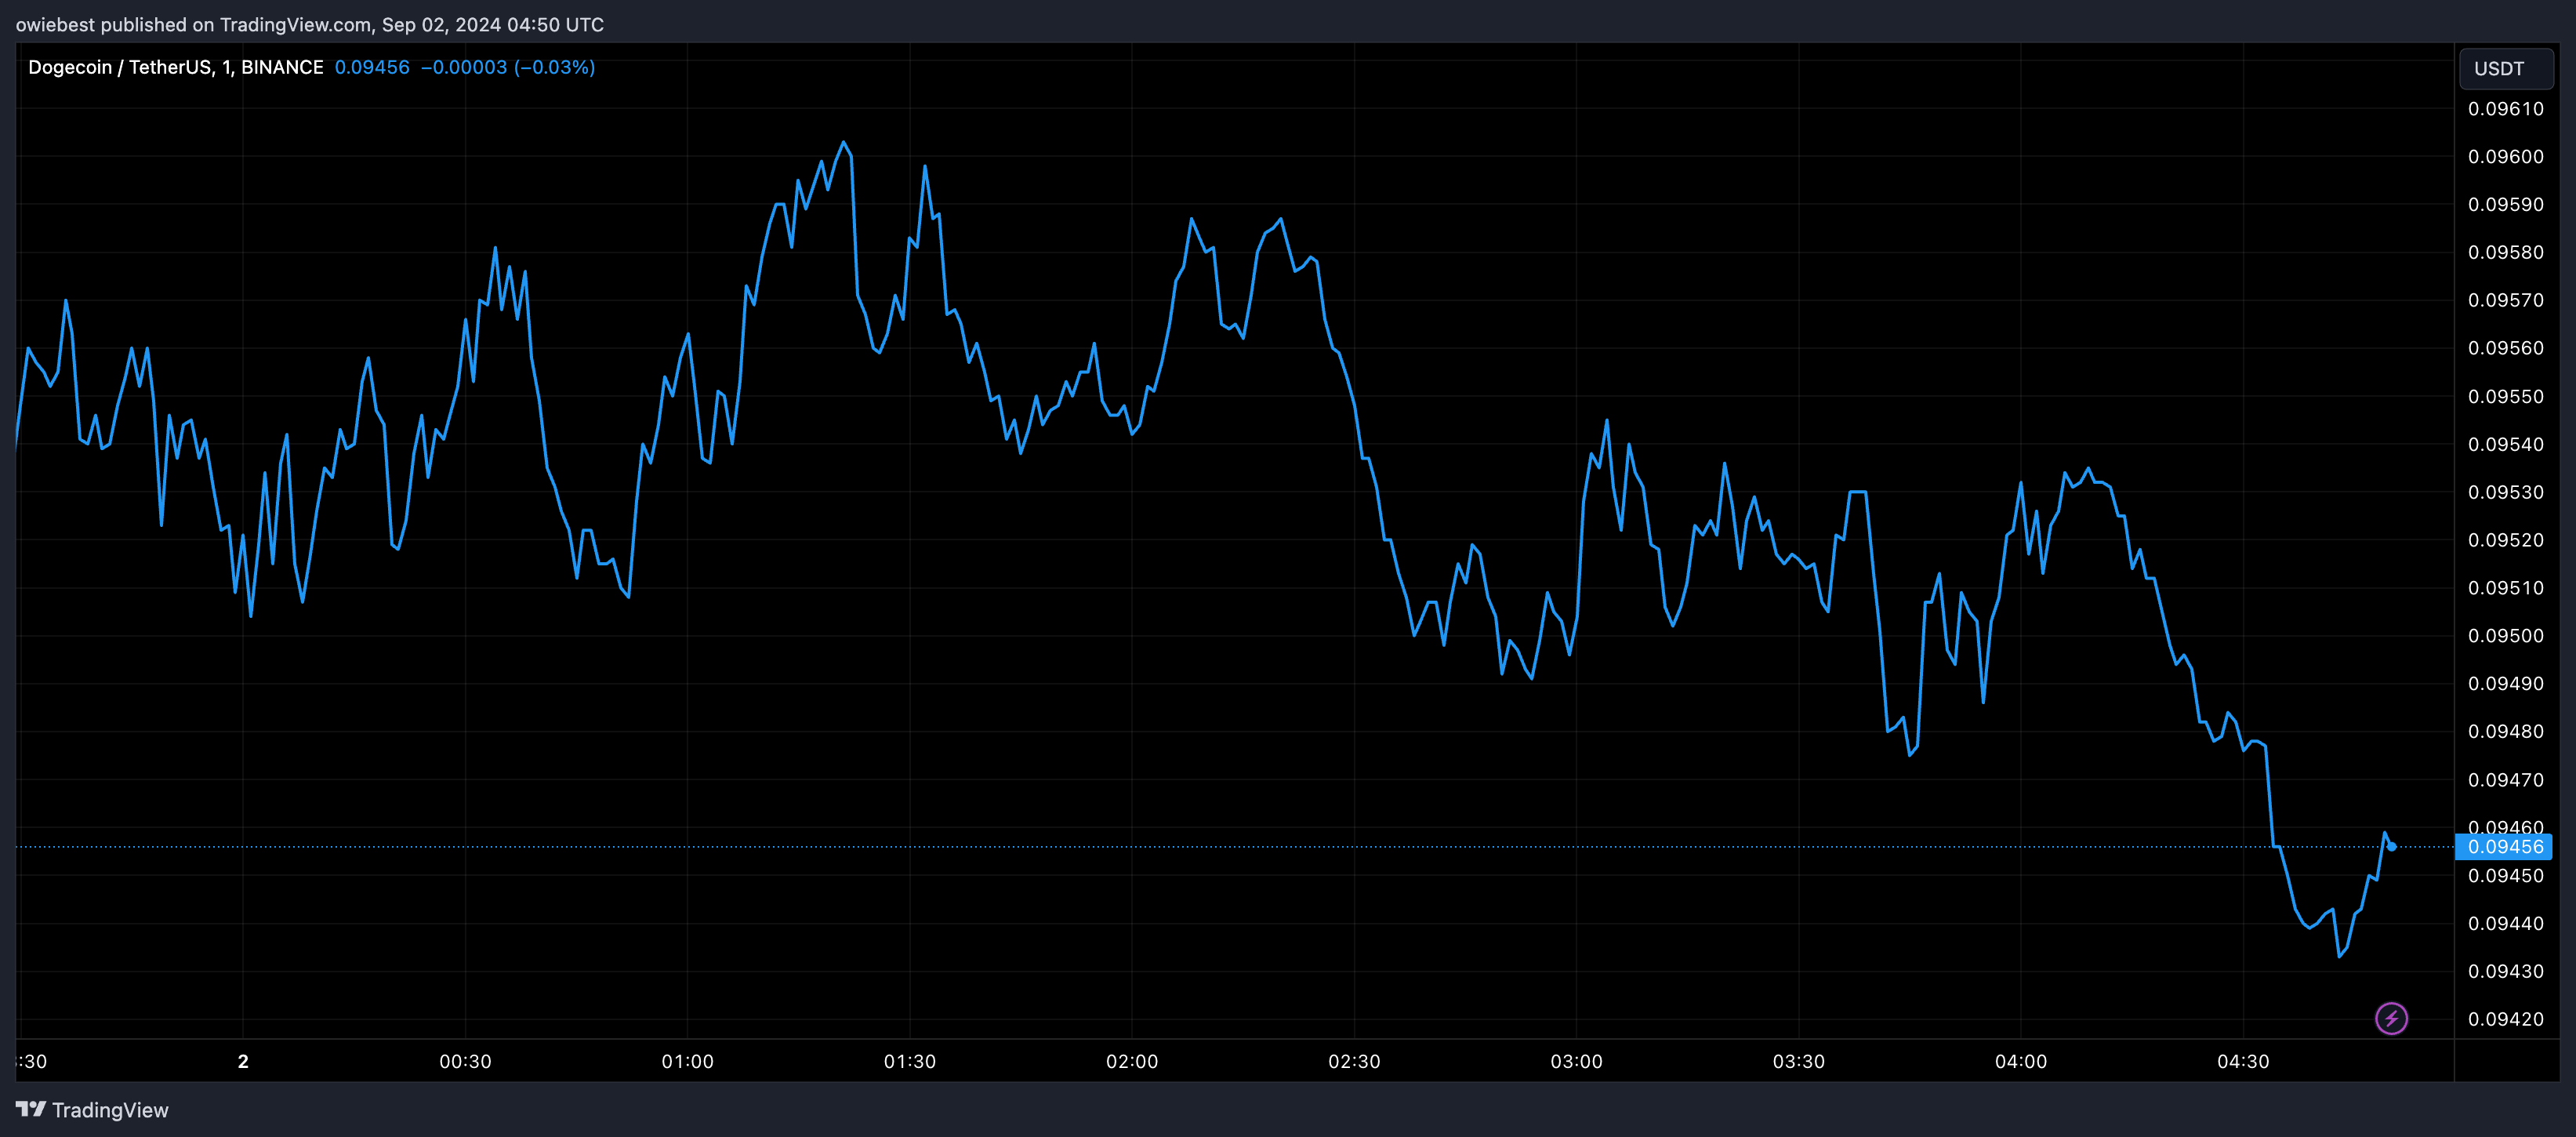Click the 00:30 time axis label

click(465, 1061)
